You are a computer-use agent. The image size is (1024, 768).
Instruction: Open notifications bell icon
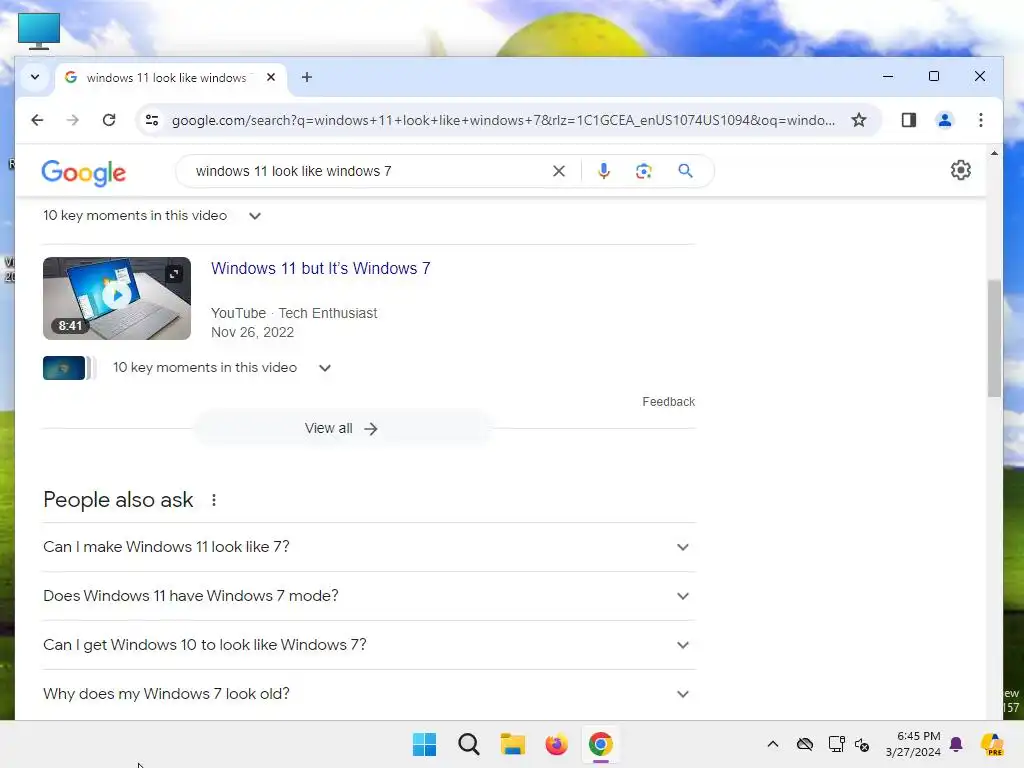[956, 744]
